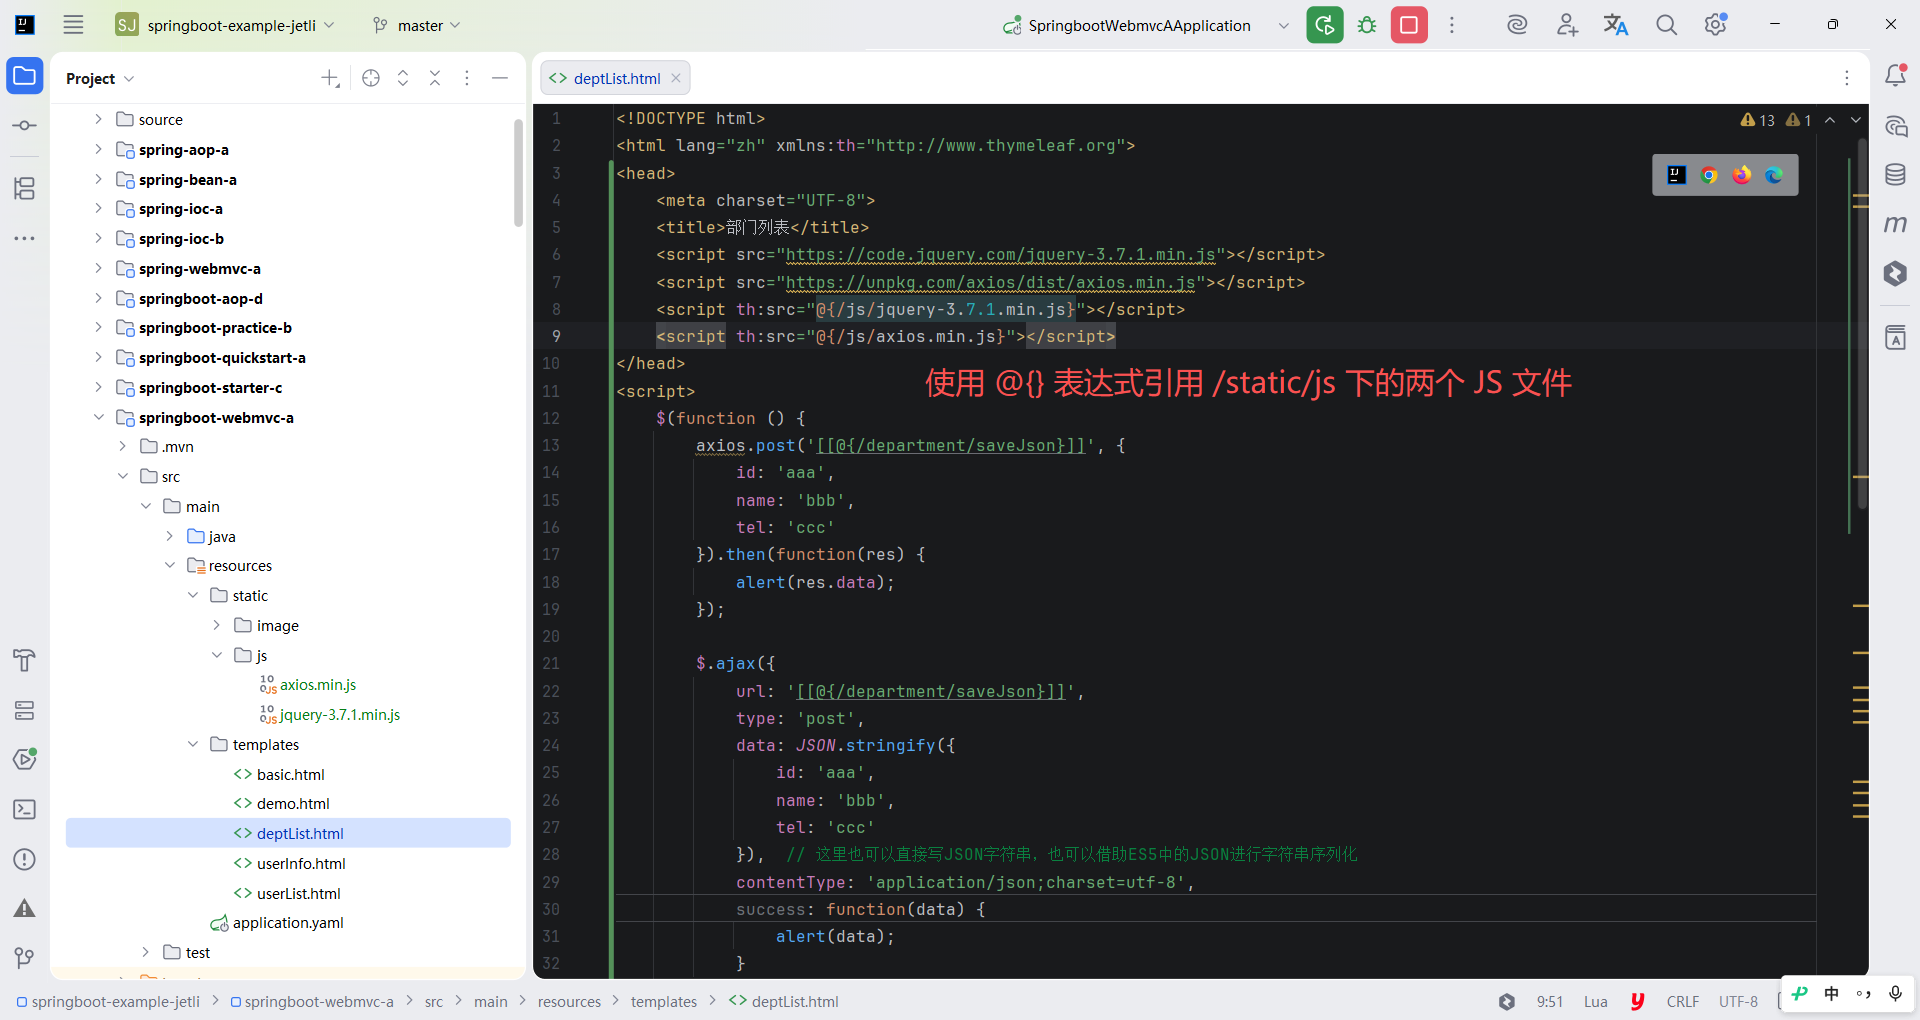
Task: Click the jquery CDN URL link
Action: tap(1000, 255)
